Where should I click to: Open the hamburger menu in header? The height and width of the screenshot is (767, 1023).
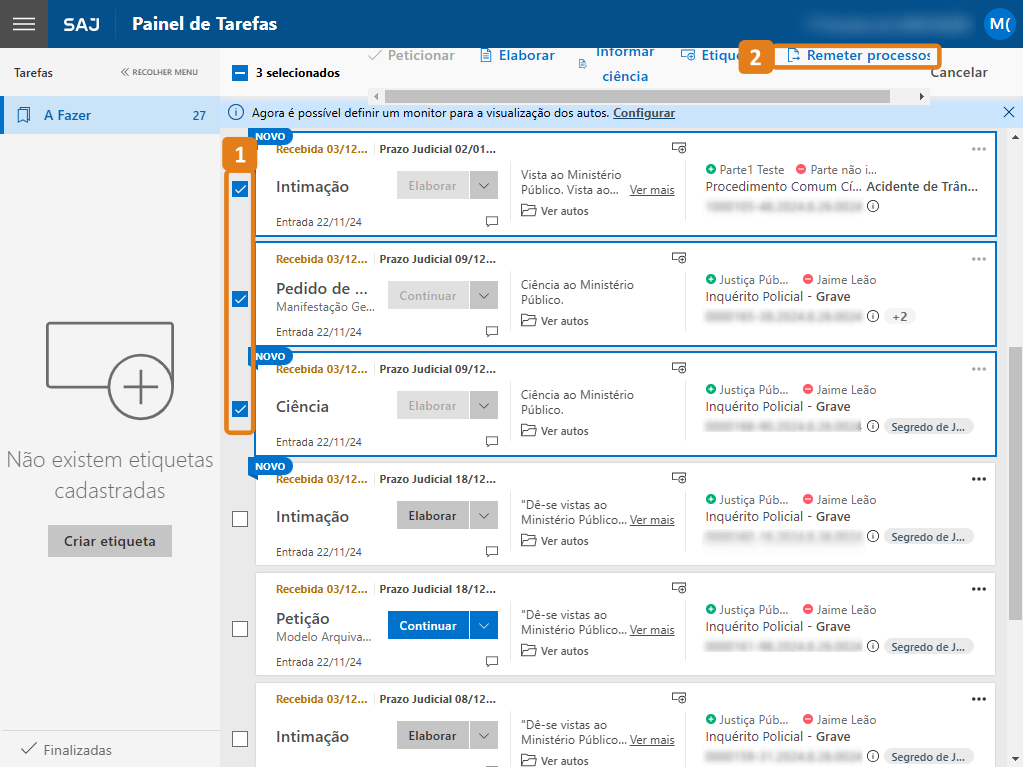pos(23,24)
